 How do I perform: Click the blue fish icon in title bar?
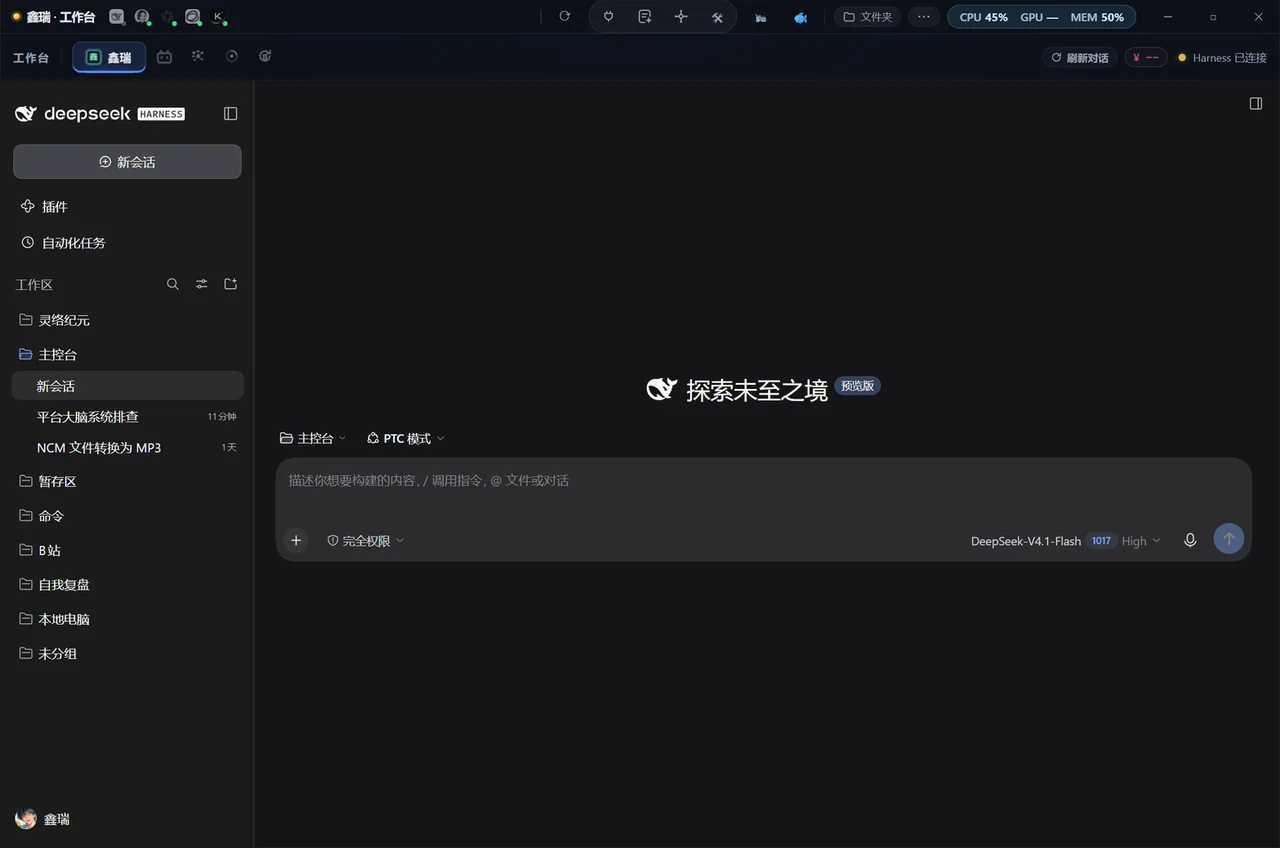pos(801,17)
